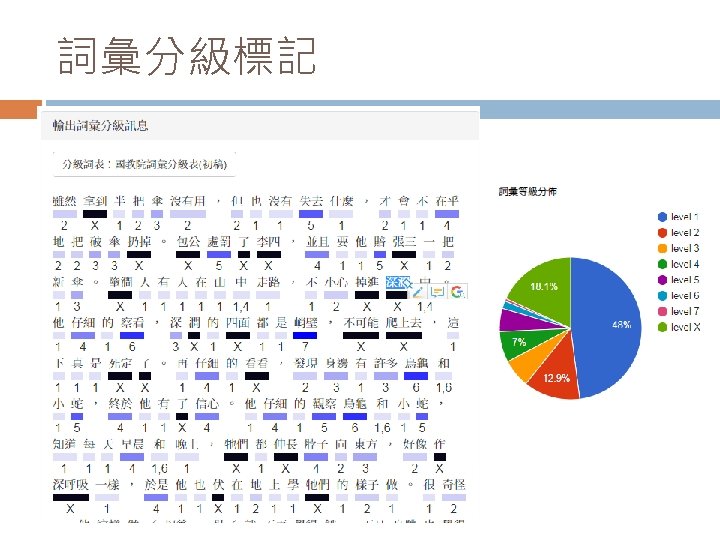This screenshot has height=540, width=720.
Task: Click the word 雖然
Action: point(64,201)
